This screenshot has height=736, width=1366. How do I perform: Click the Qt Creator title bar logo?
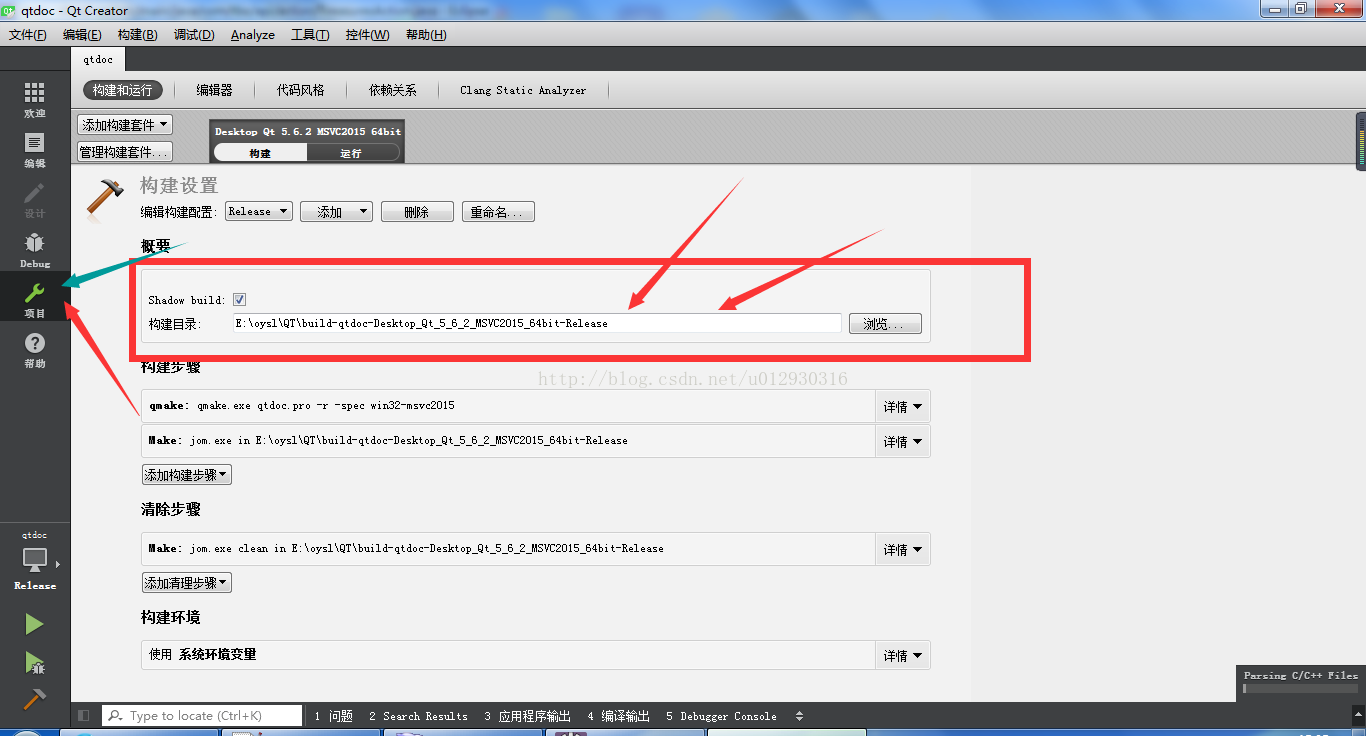[9, 10]
